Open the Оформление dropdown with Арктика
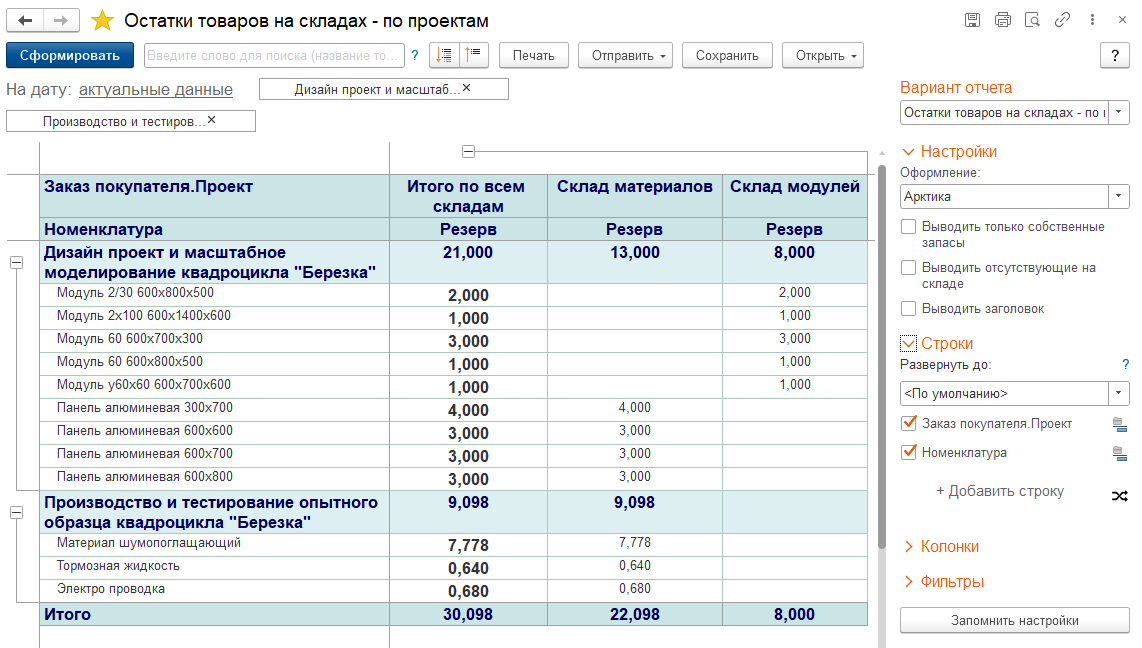This screenshot has width=1142, height=648. [1119, 197]
